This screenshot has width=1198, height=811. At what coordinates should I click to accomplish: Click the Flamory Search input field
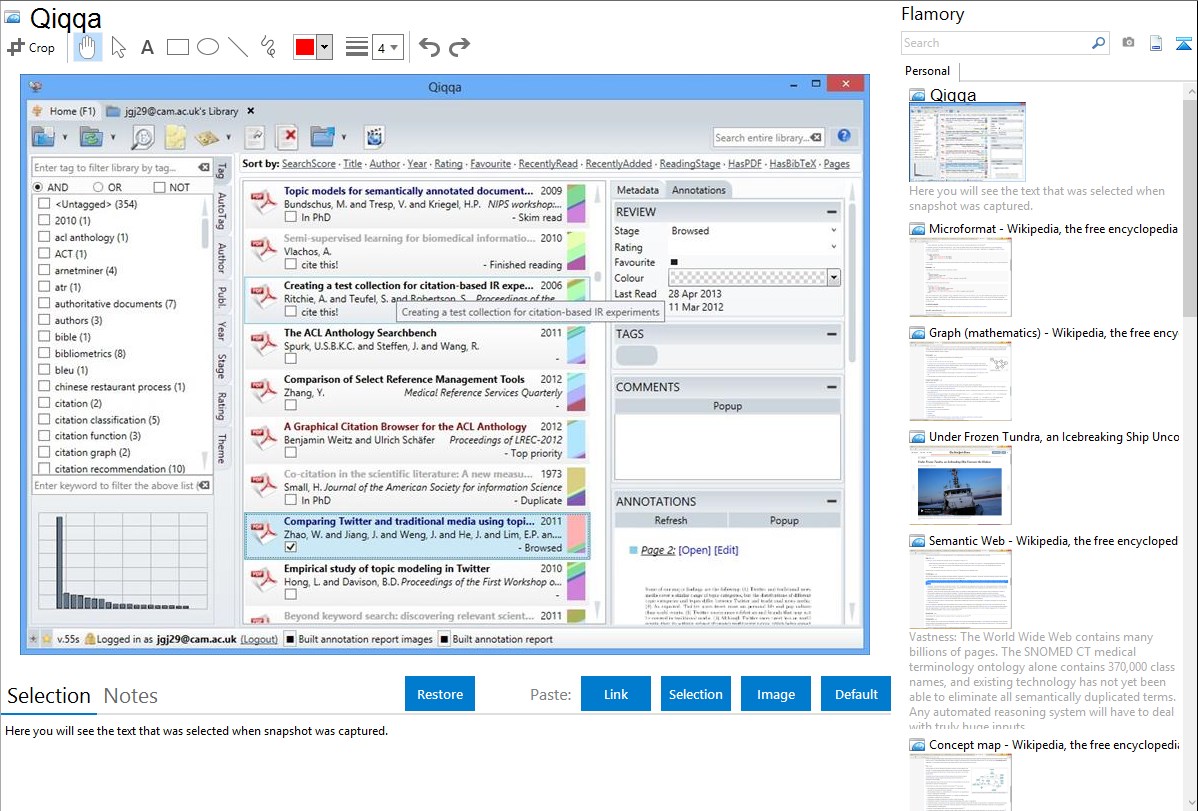pos(996,43)
